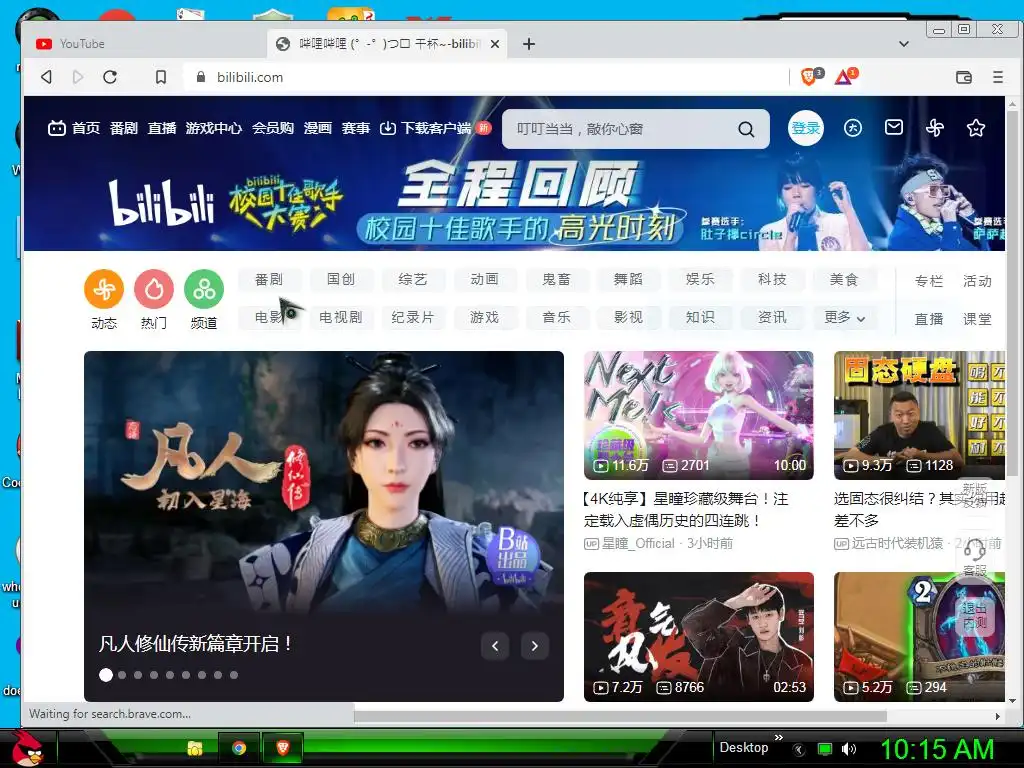The width and height of the screenshot is (1024, 768).
Task: Open the 固态硬盘 video thumbnail
Action: coord(920,415)
